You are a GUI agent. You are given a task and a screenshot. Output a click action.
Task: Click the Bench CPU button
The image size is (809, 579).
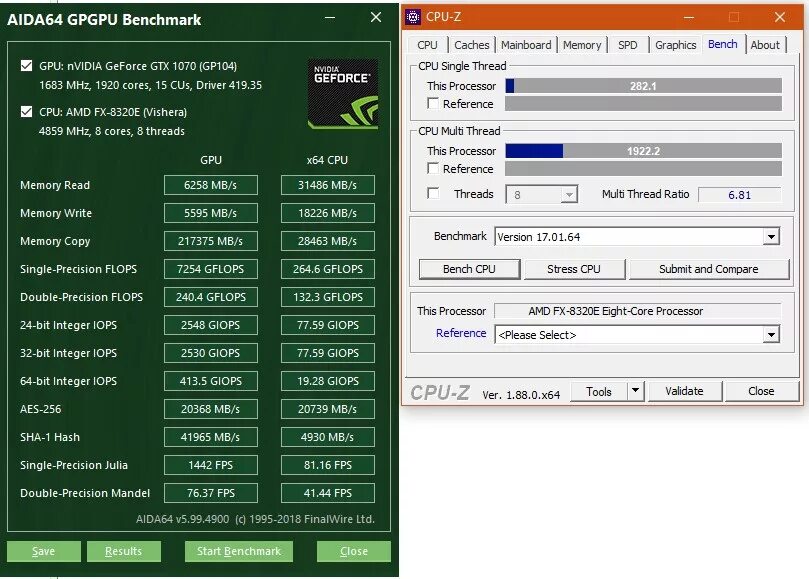469,269
